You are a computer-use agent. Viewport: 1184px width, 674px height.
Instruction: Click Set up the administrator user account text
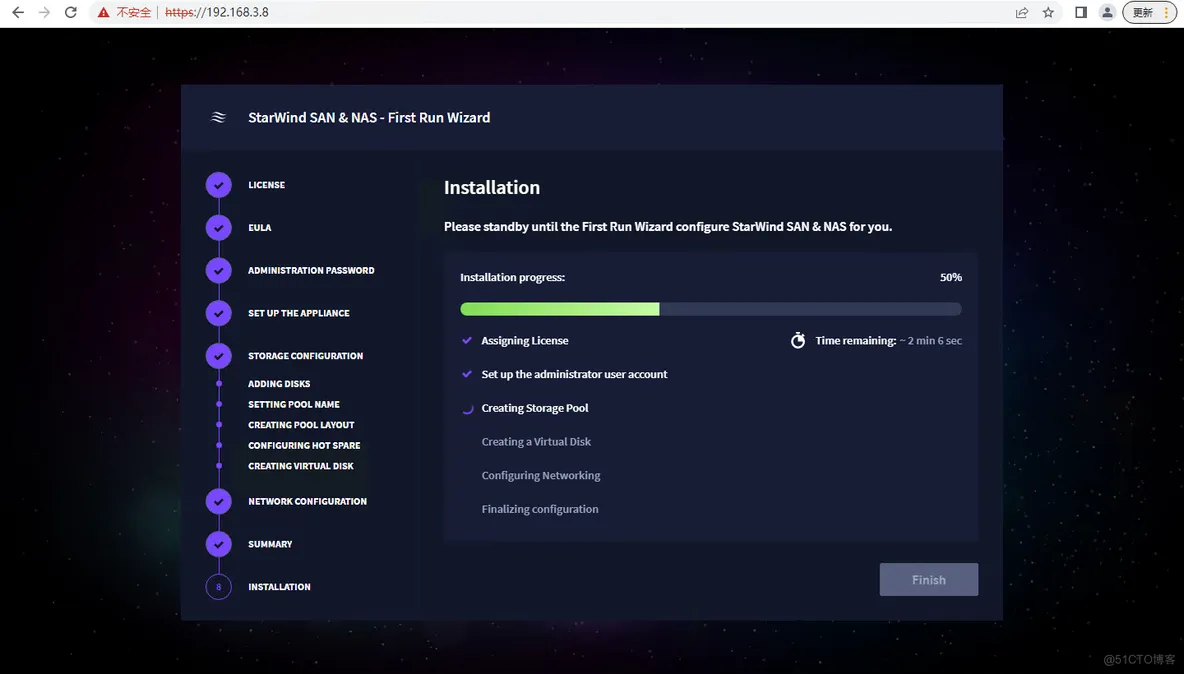tap(575, 374)
